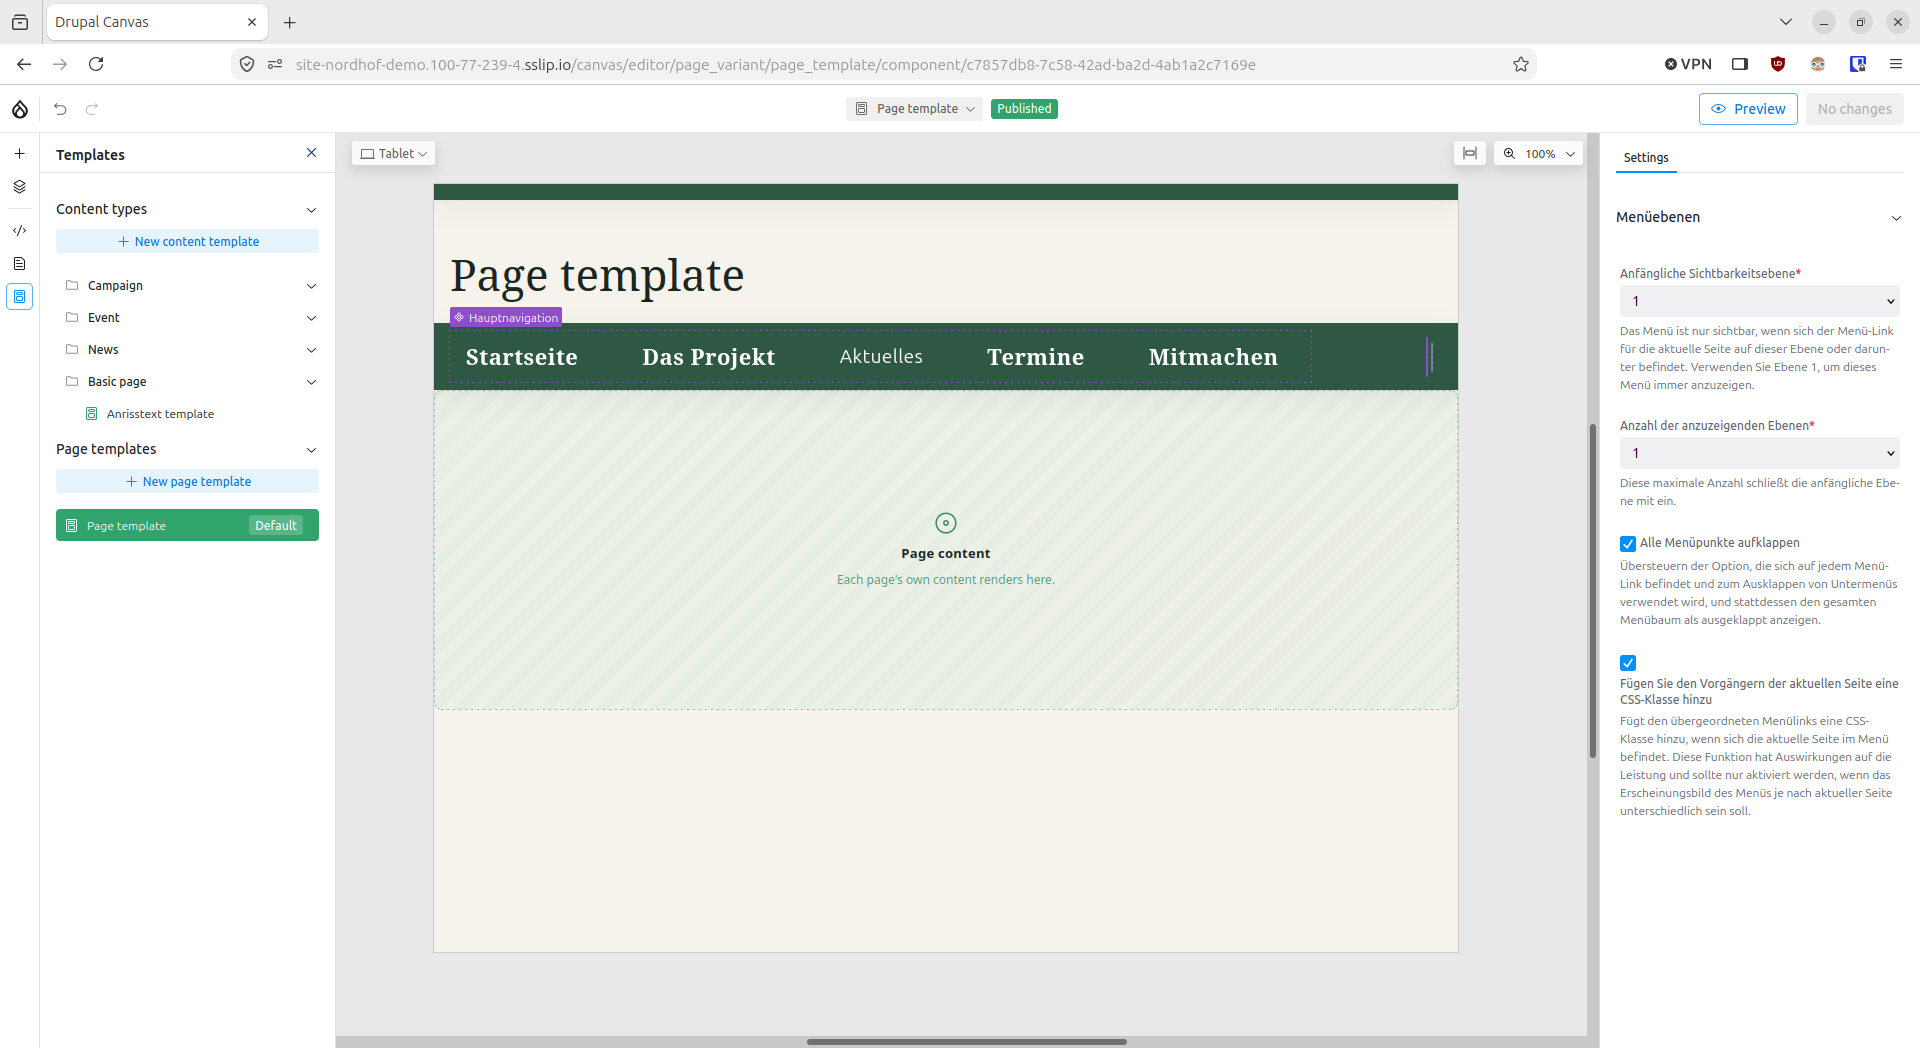Collapse the Page templates section
1920x1048 pixels.
coord(311,450)
